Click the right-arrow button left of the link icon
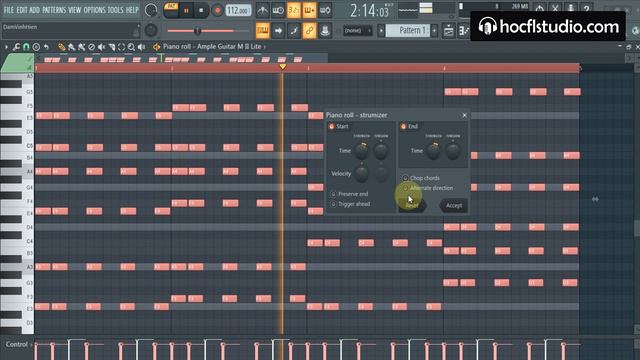This screenshot has width=640, height=360. [x=278, y=31]
